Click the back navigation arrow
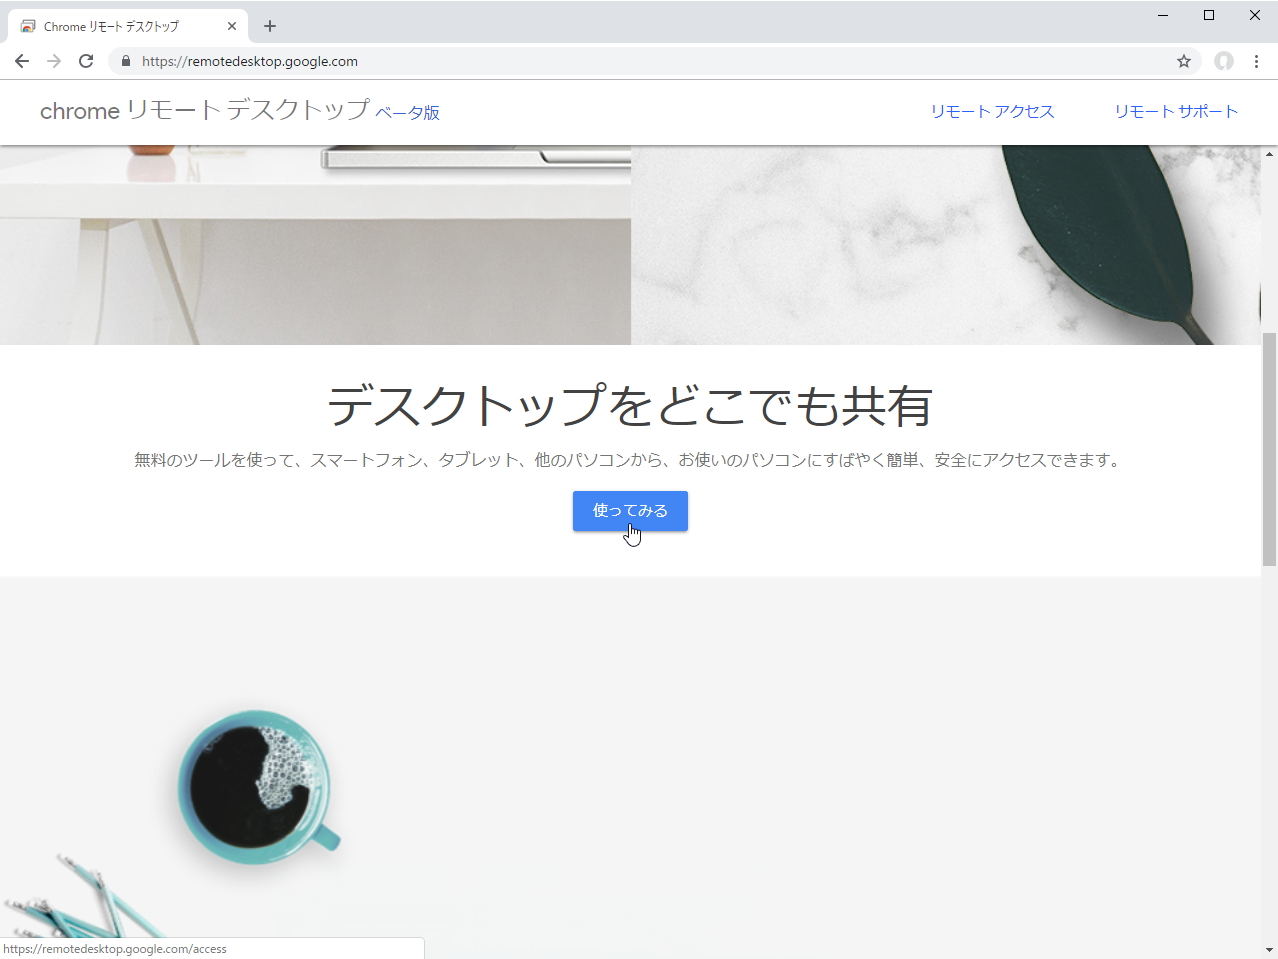Image resolution: width=1278 pixels, height=959 pixels. (22, 61)
